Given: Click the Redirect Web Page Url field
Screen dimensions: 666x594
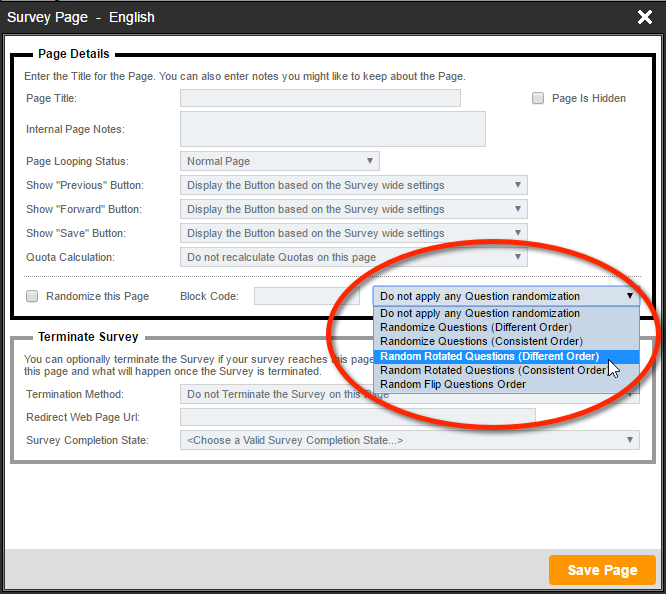Looking at the screenshot, I should point(357,416).
